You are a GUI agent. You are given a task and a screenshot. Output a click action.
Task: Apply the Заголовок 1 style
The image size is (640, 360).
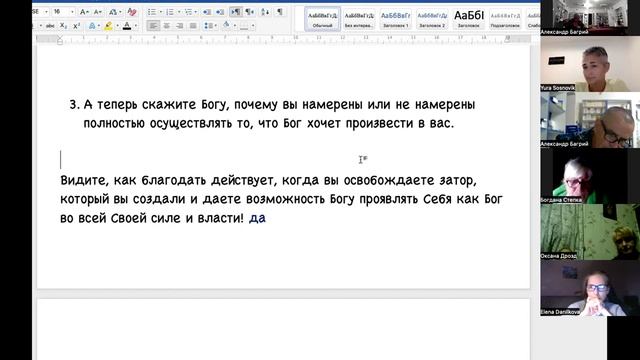tap(396, 19)
